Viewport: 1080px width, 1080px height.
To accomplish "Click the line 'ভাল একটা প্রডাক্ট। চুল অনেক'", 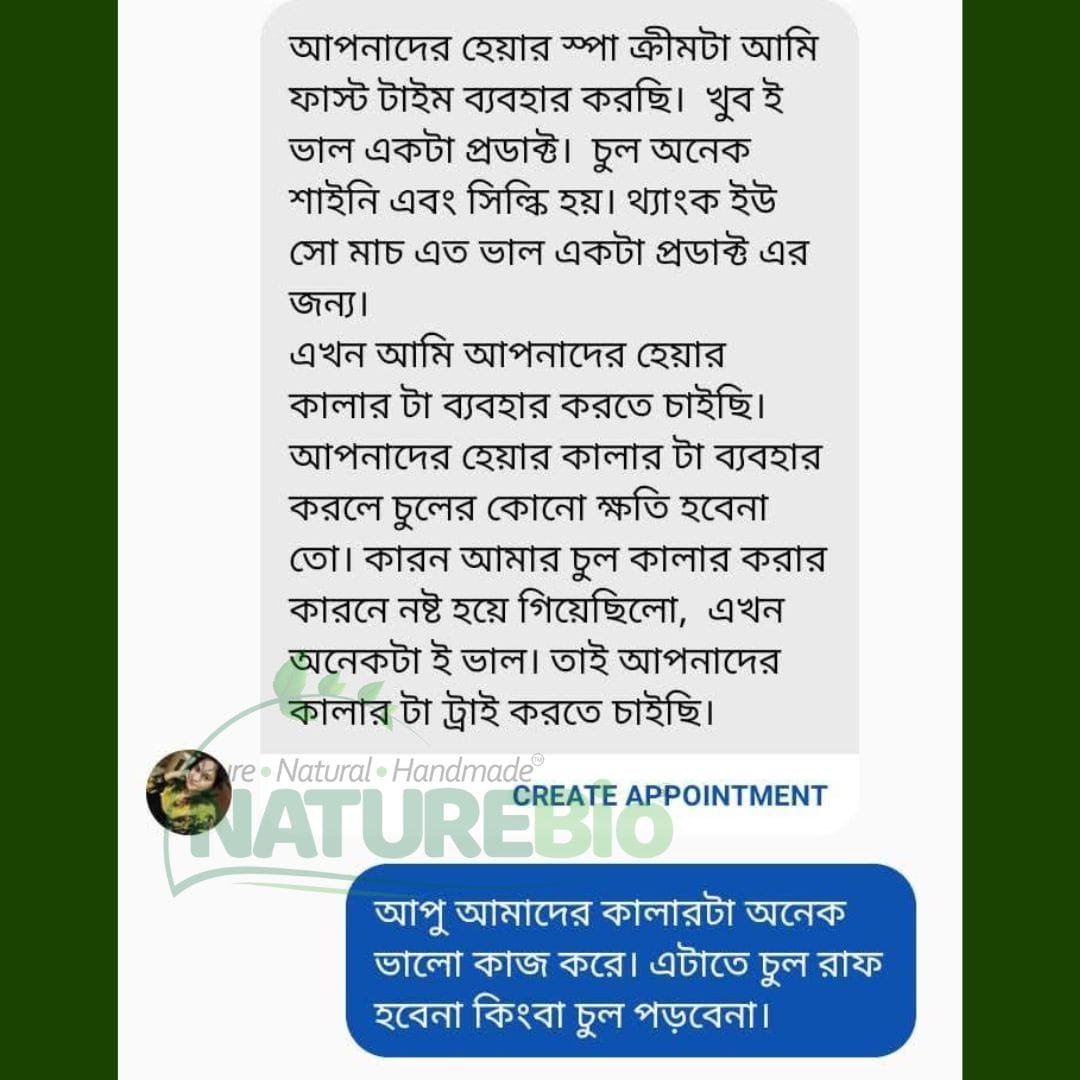I will 519,151.
